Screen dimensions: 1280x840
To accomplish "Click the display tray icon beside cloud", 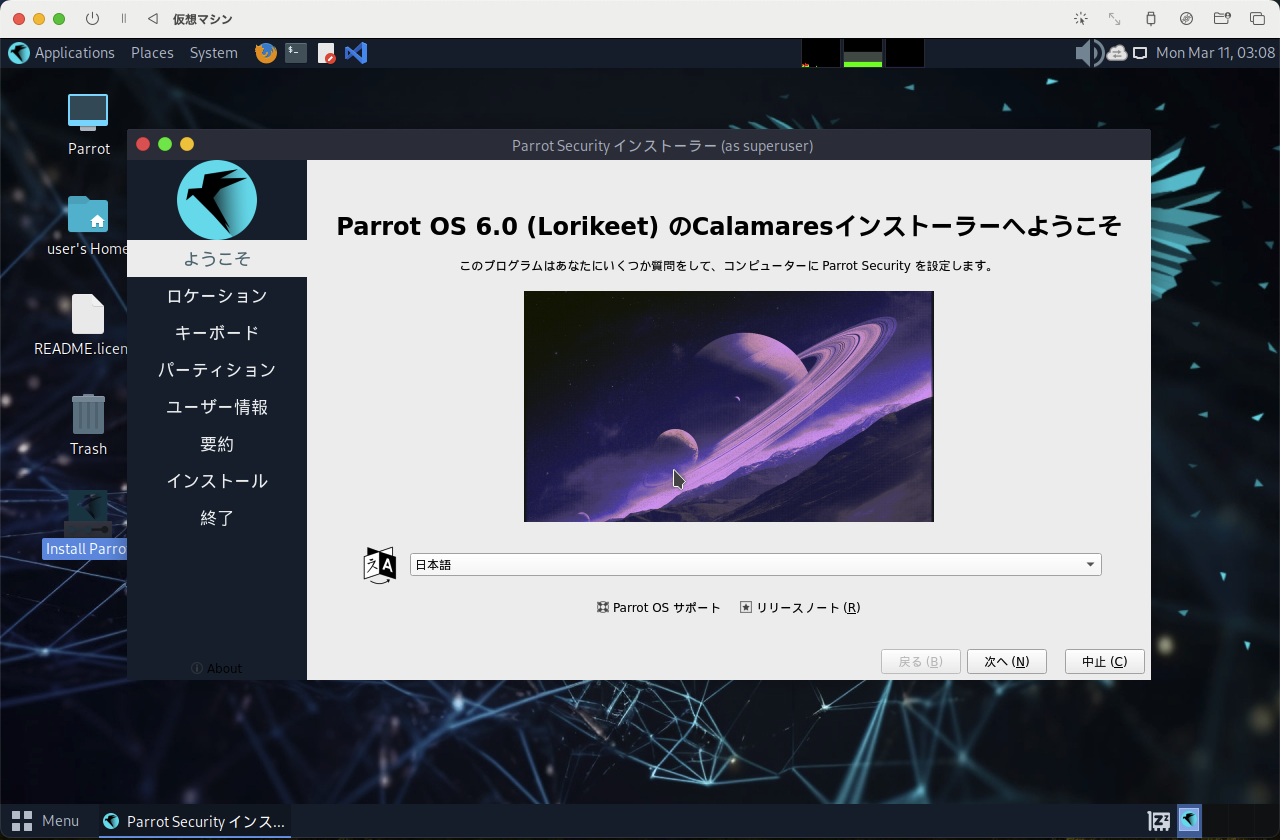I will (1140, 53).
